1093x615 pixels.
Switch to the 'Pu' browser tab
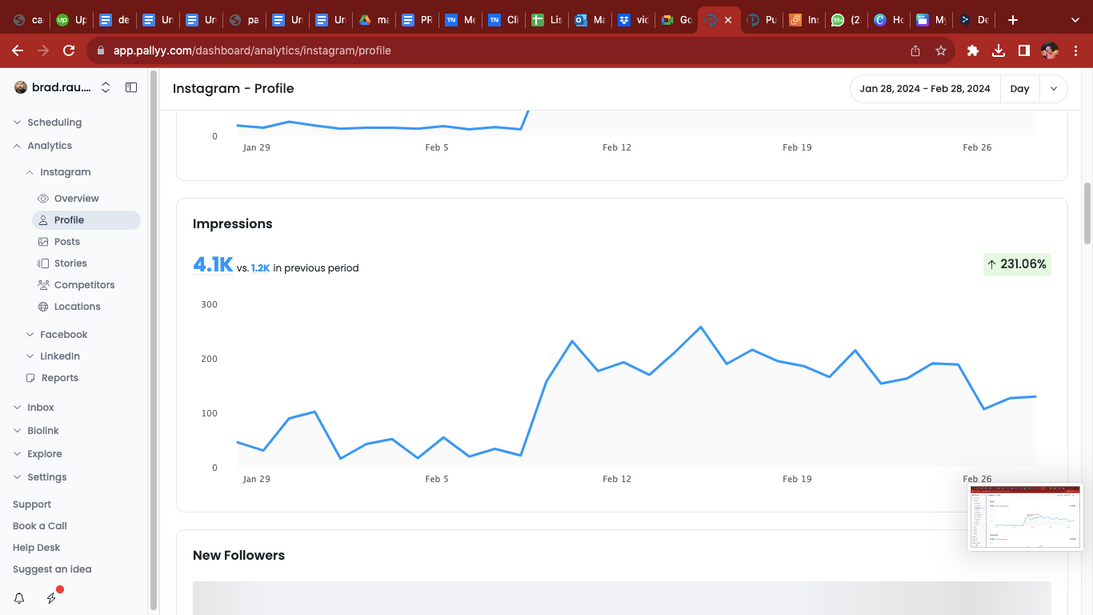[x=762, y=20]
